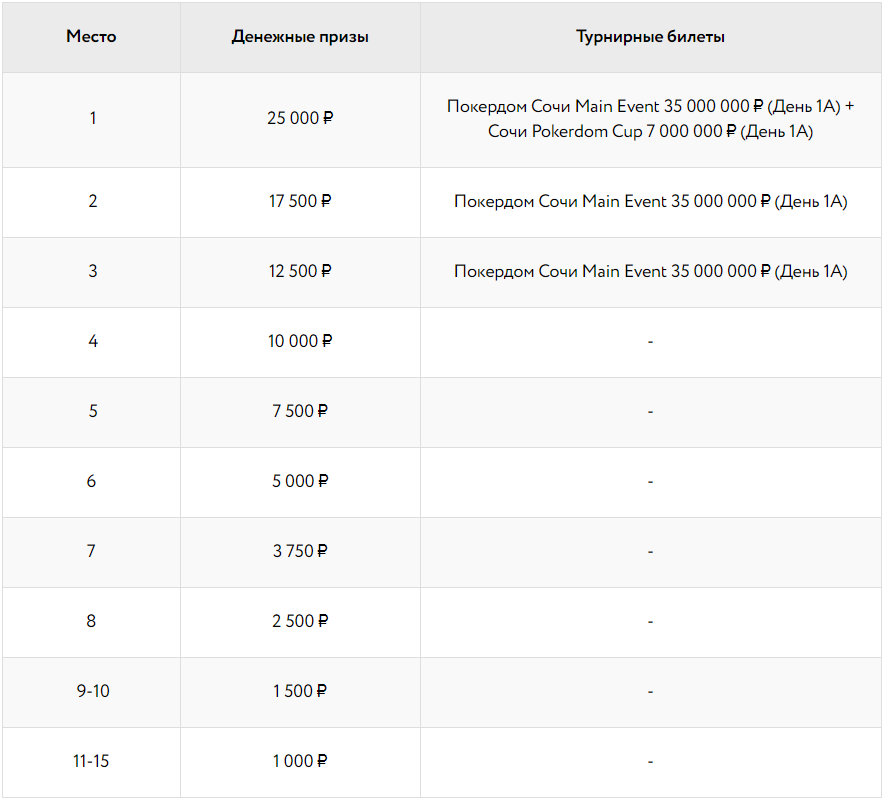
Task: Click the 1 500 ₽ prize cell
Action: point(300,691)
